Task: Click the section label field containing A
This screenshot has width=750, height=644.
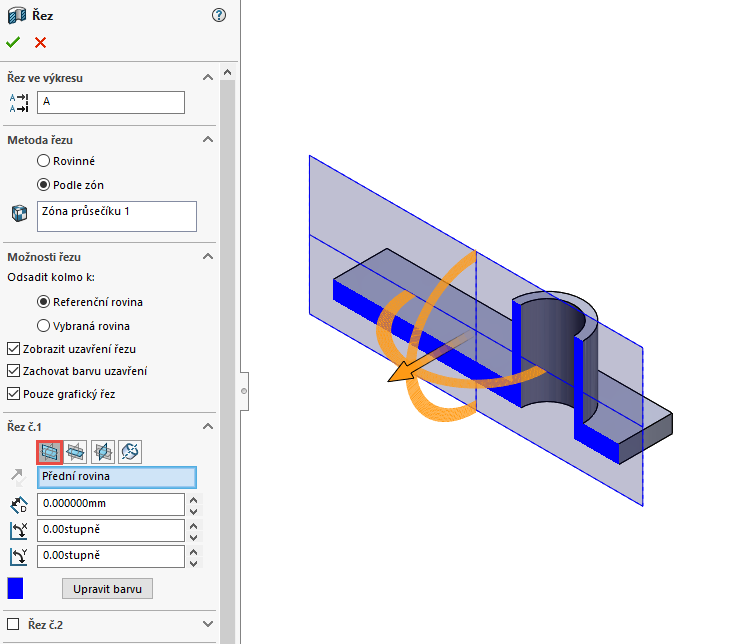Action: click(111, 102)
